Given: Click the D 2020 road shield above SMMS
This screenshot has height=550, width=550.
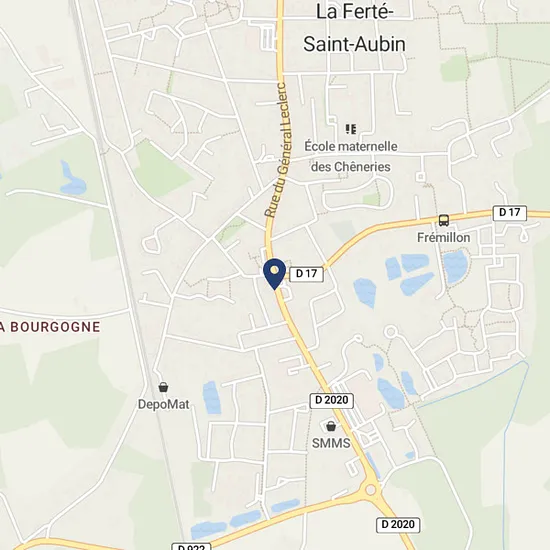Looking at the screenshot, I should (x=331, y=400).
